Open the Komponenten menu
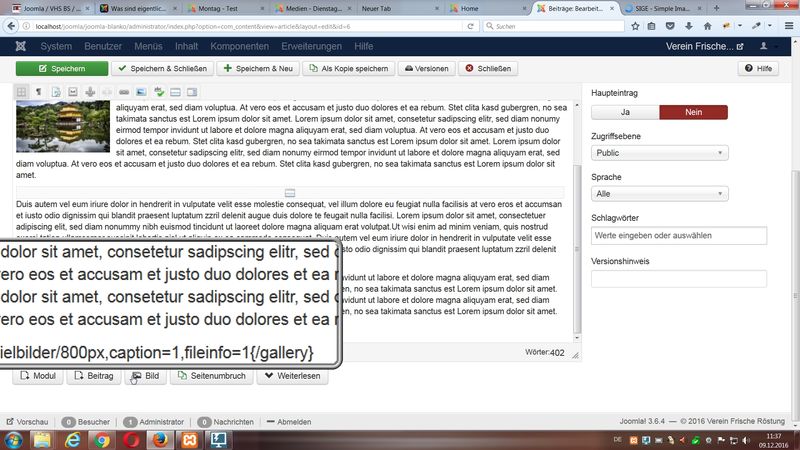 point(239,46)
